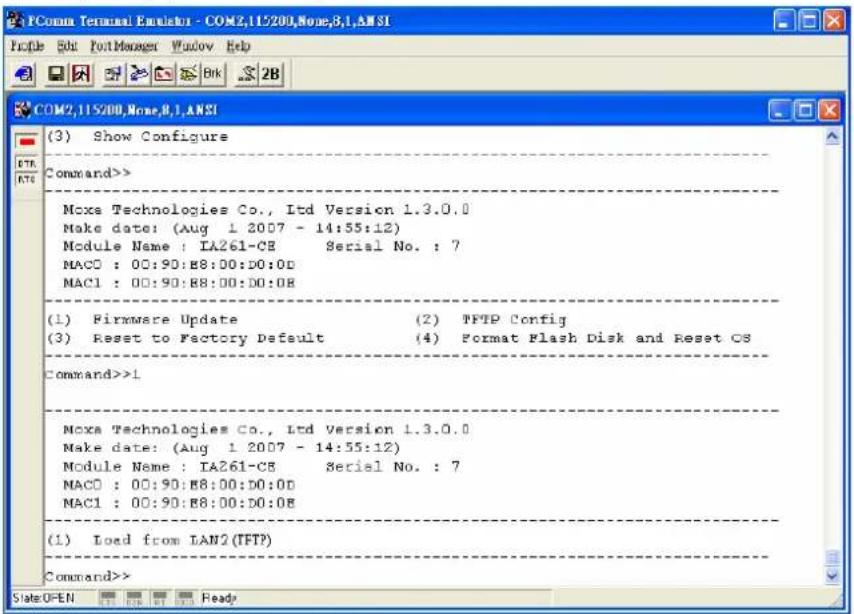Click 'Ready' in the status bar

click(x=219, y=598)
